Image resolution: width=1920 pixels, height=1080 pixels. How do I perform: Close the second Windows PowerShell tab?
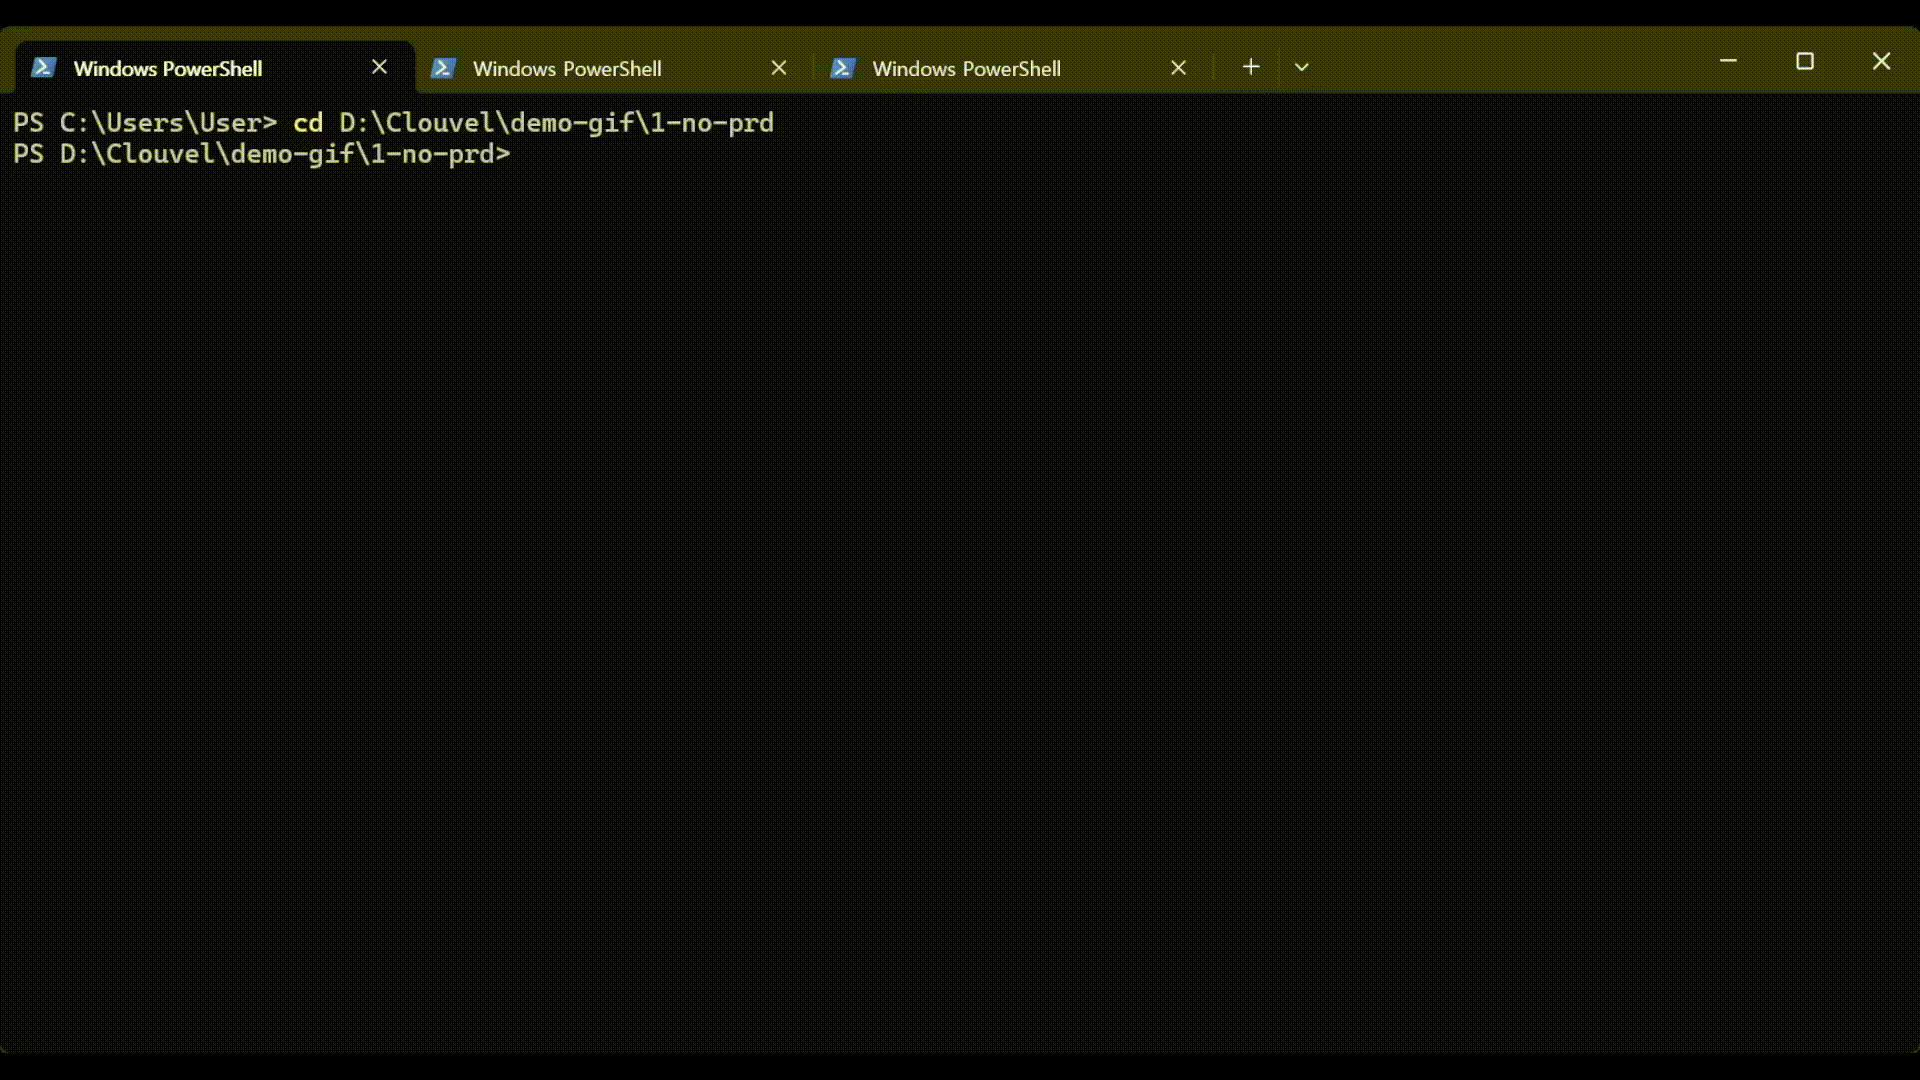coord(779,68)
